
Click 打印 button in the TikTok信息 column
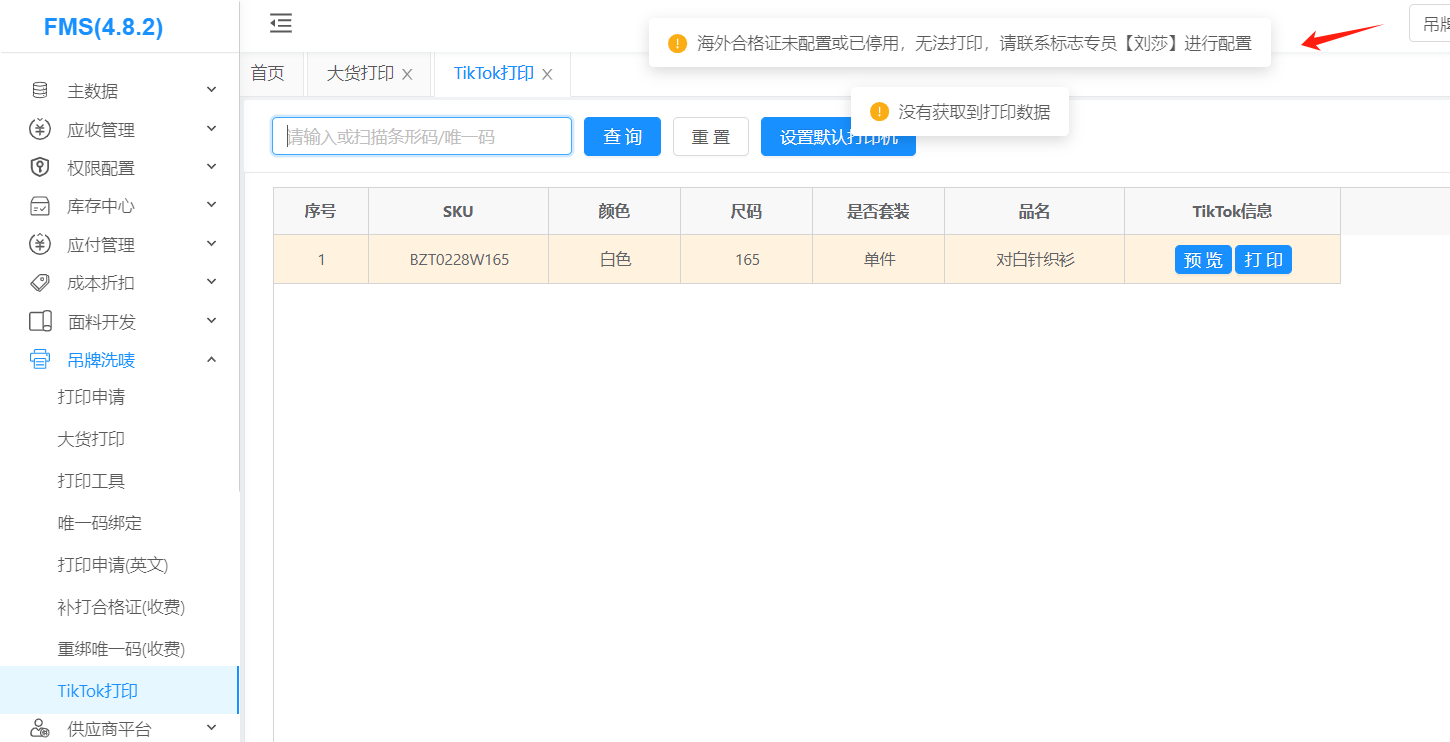pyautogui.click(x=1263, y=260)
